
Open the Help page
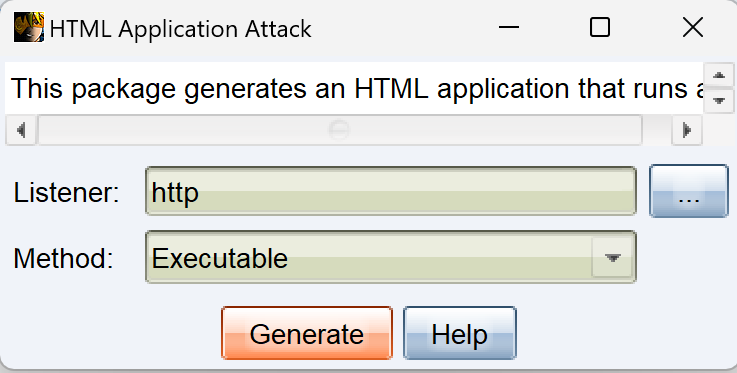point(459,333)
